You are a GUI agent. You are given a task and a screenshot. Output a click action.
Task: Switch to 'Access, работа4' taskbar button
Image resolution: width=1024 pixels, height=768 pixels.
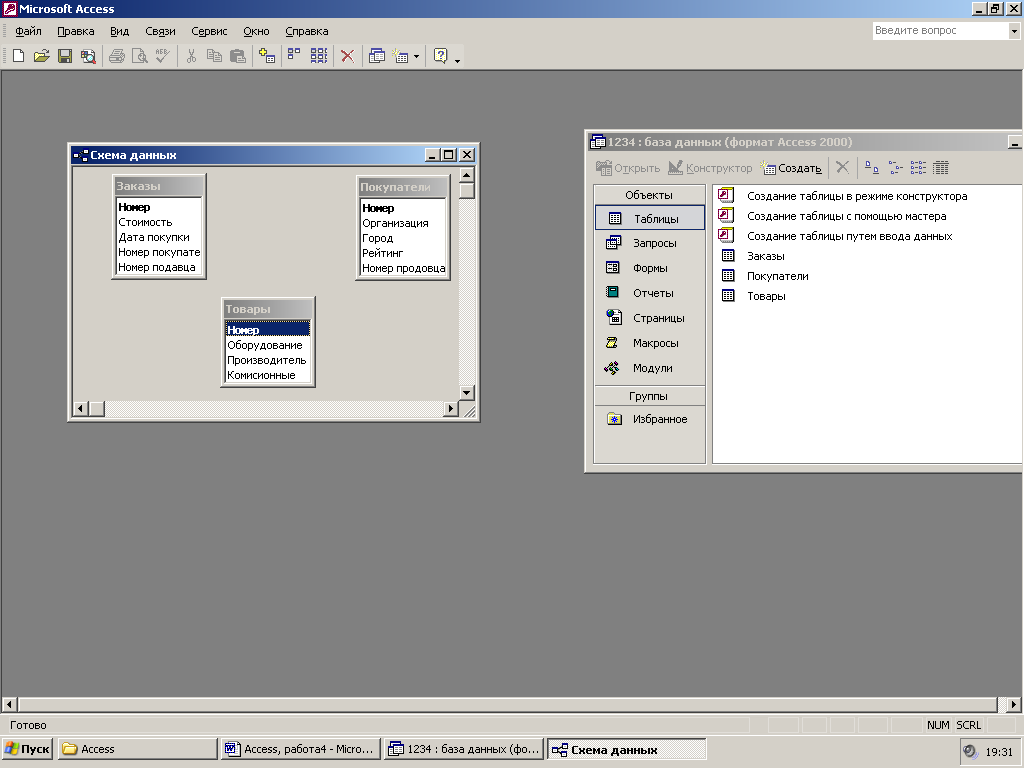click(x=301, y=749)
